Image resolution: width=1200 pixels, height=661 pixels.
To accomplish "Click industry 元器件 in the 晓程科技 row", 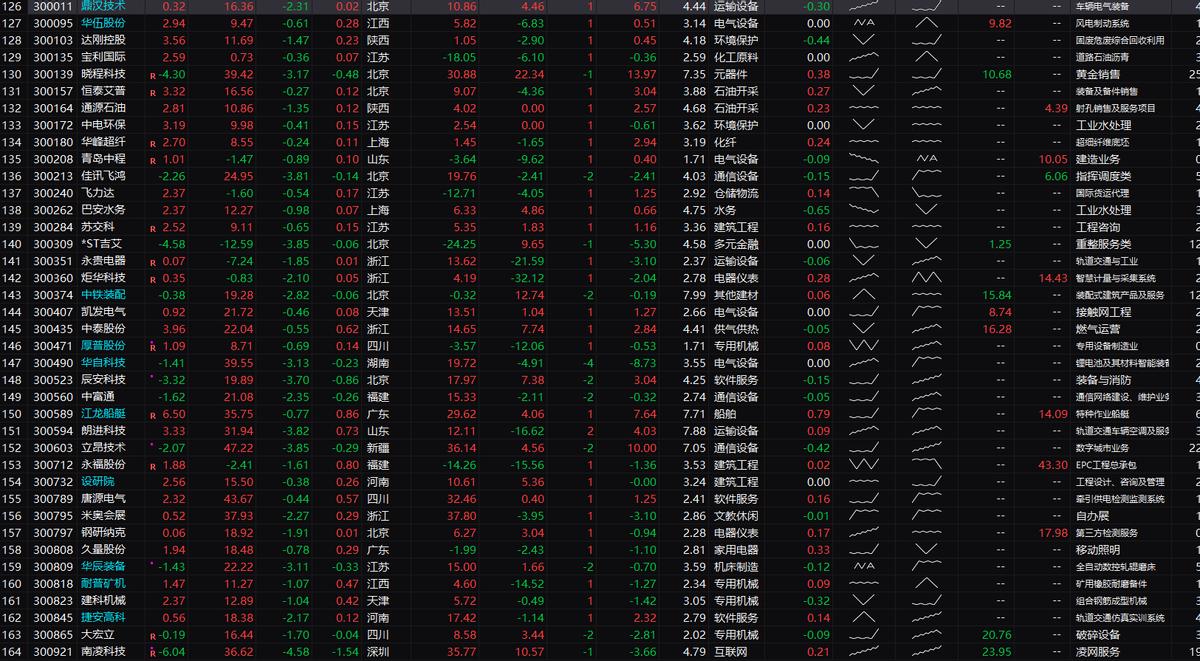I will pos(730,74).
